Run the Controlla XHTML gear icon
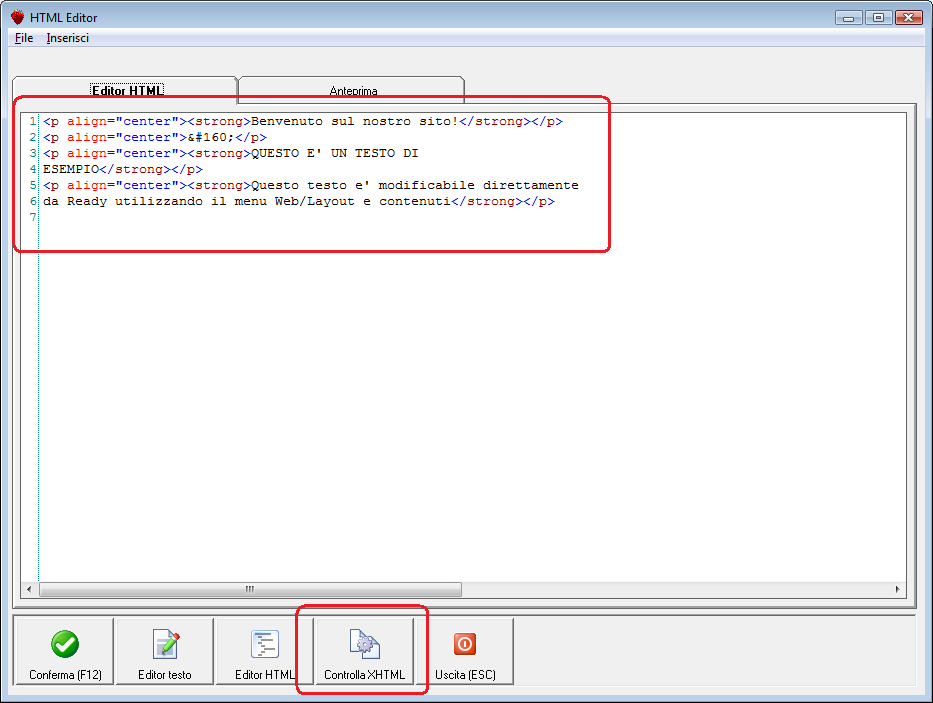Viewport: 933px width, 703px height. pos(364,644)
